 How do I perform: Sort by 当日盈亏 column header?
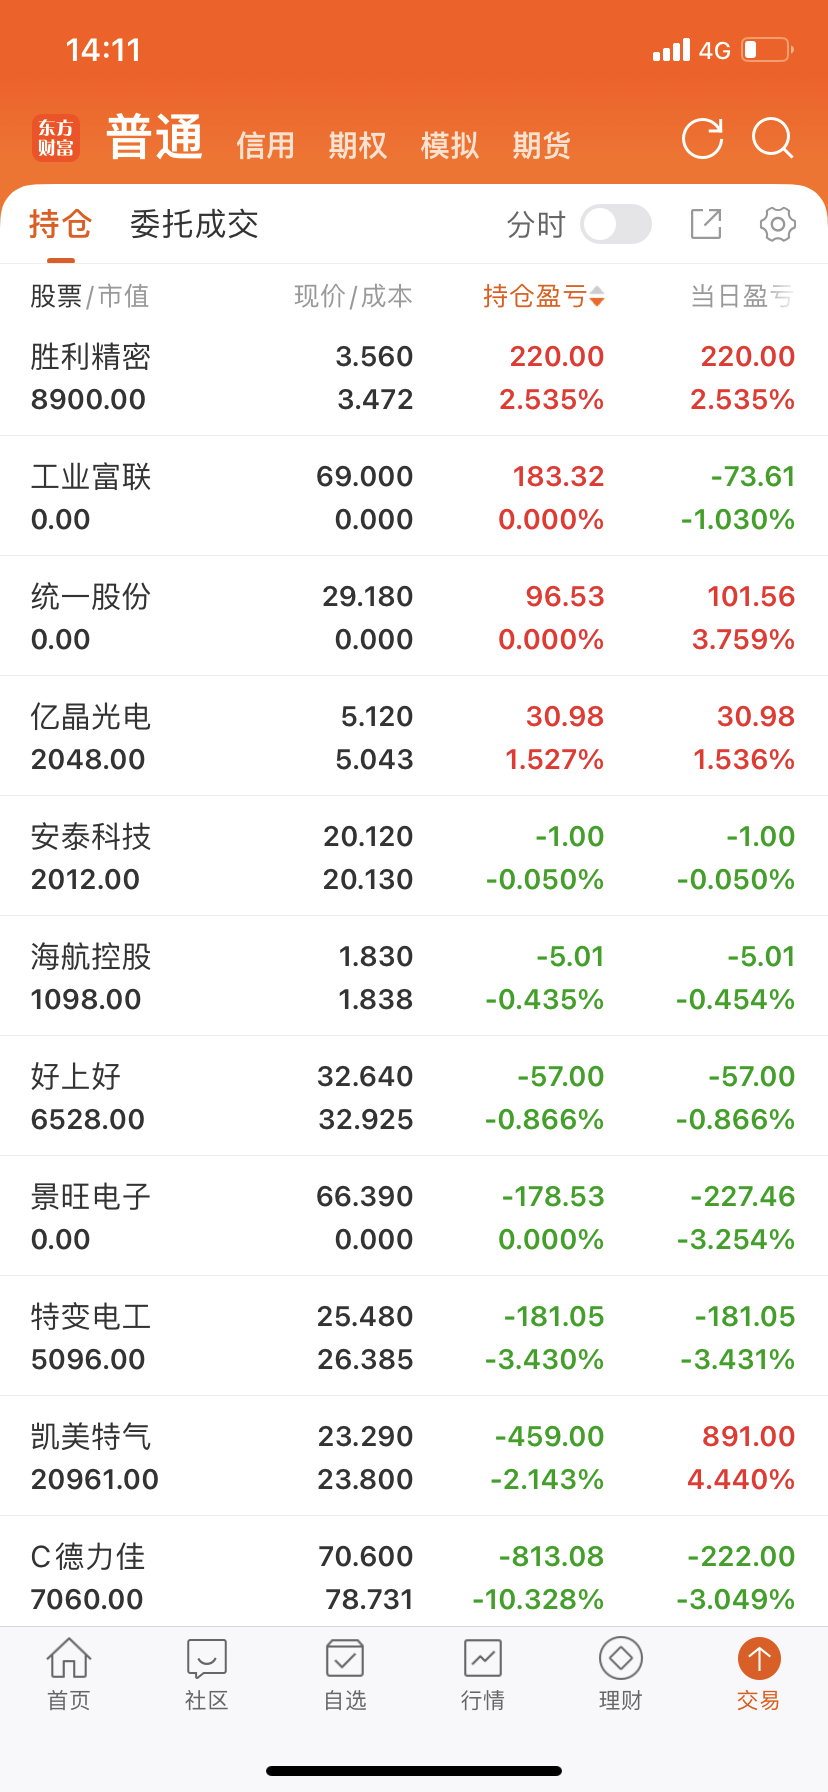(x=741, y=296)
